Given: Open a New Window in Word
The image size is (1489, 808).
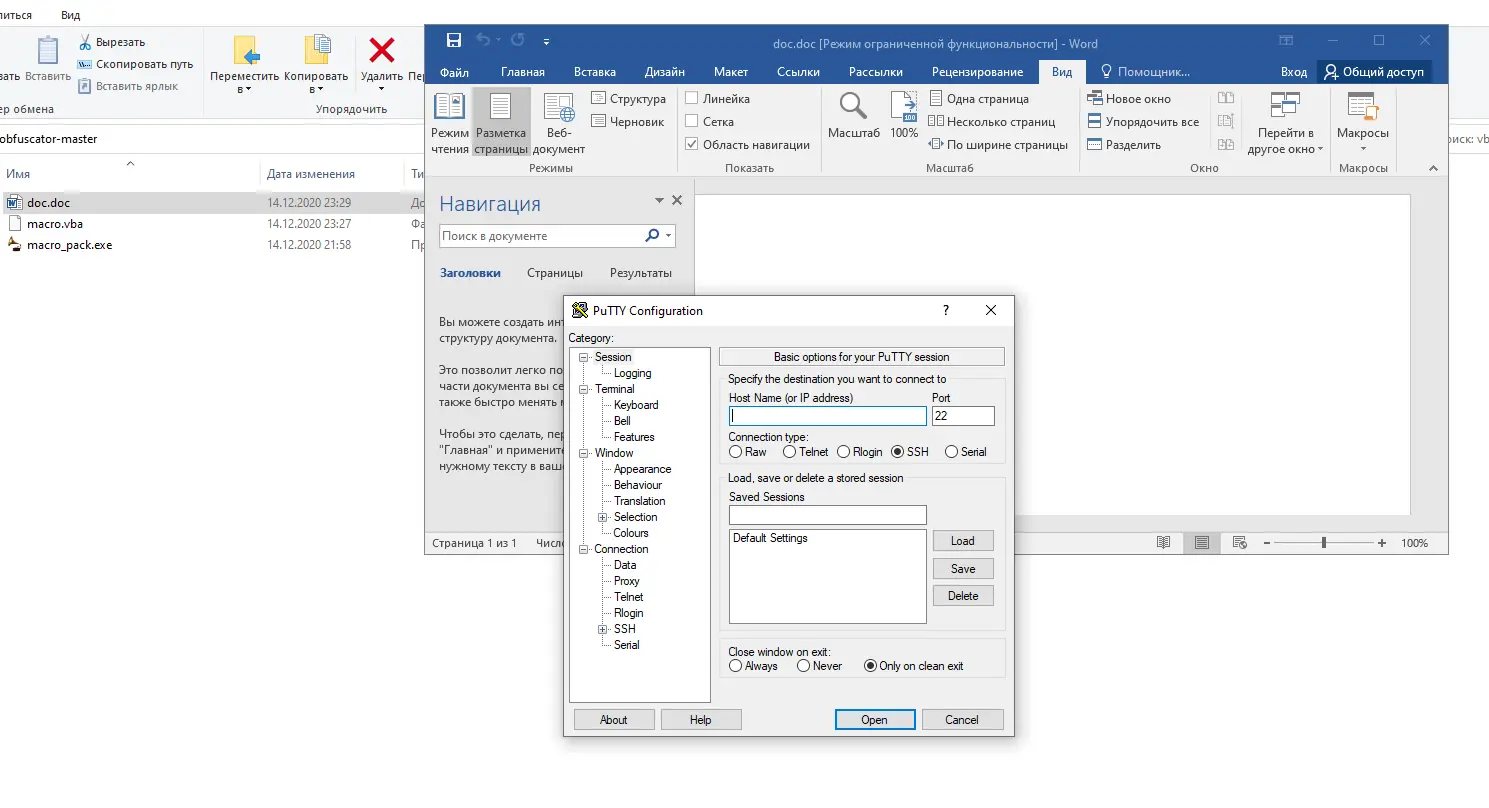Looking at the screenshot, I should coord(1129,99).
